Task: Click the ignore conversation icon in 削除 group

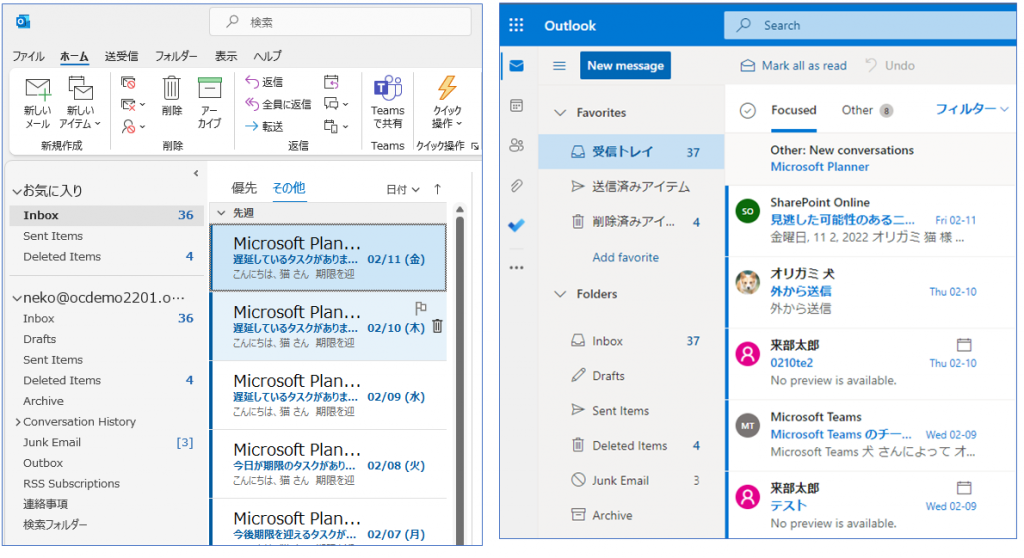Action: [129, 82]
